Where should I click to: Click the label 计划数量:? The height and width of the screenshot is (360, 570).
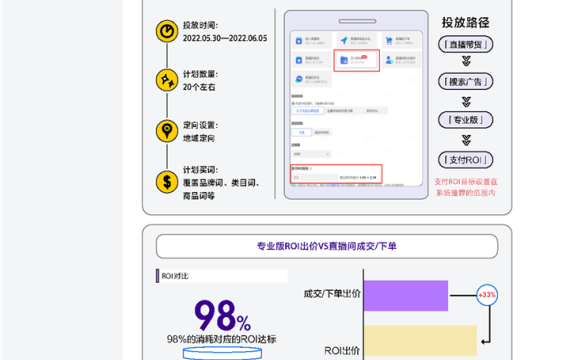(200, 74)
